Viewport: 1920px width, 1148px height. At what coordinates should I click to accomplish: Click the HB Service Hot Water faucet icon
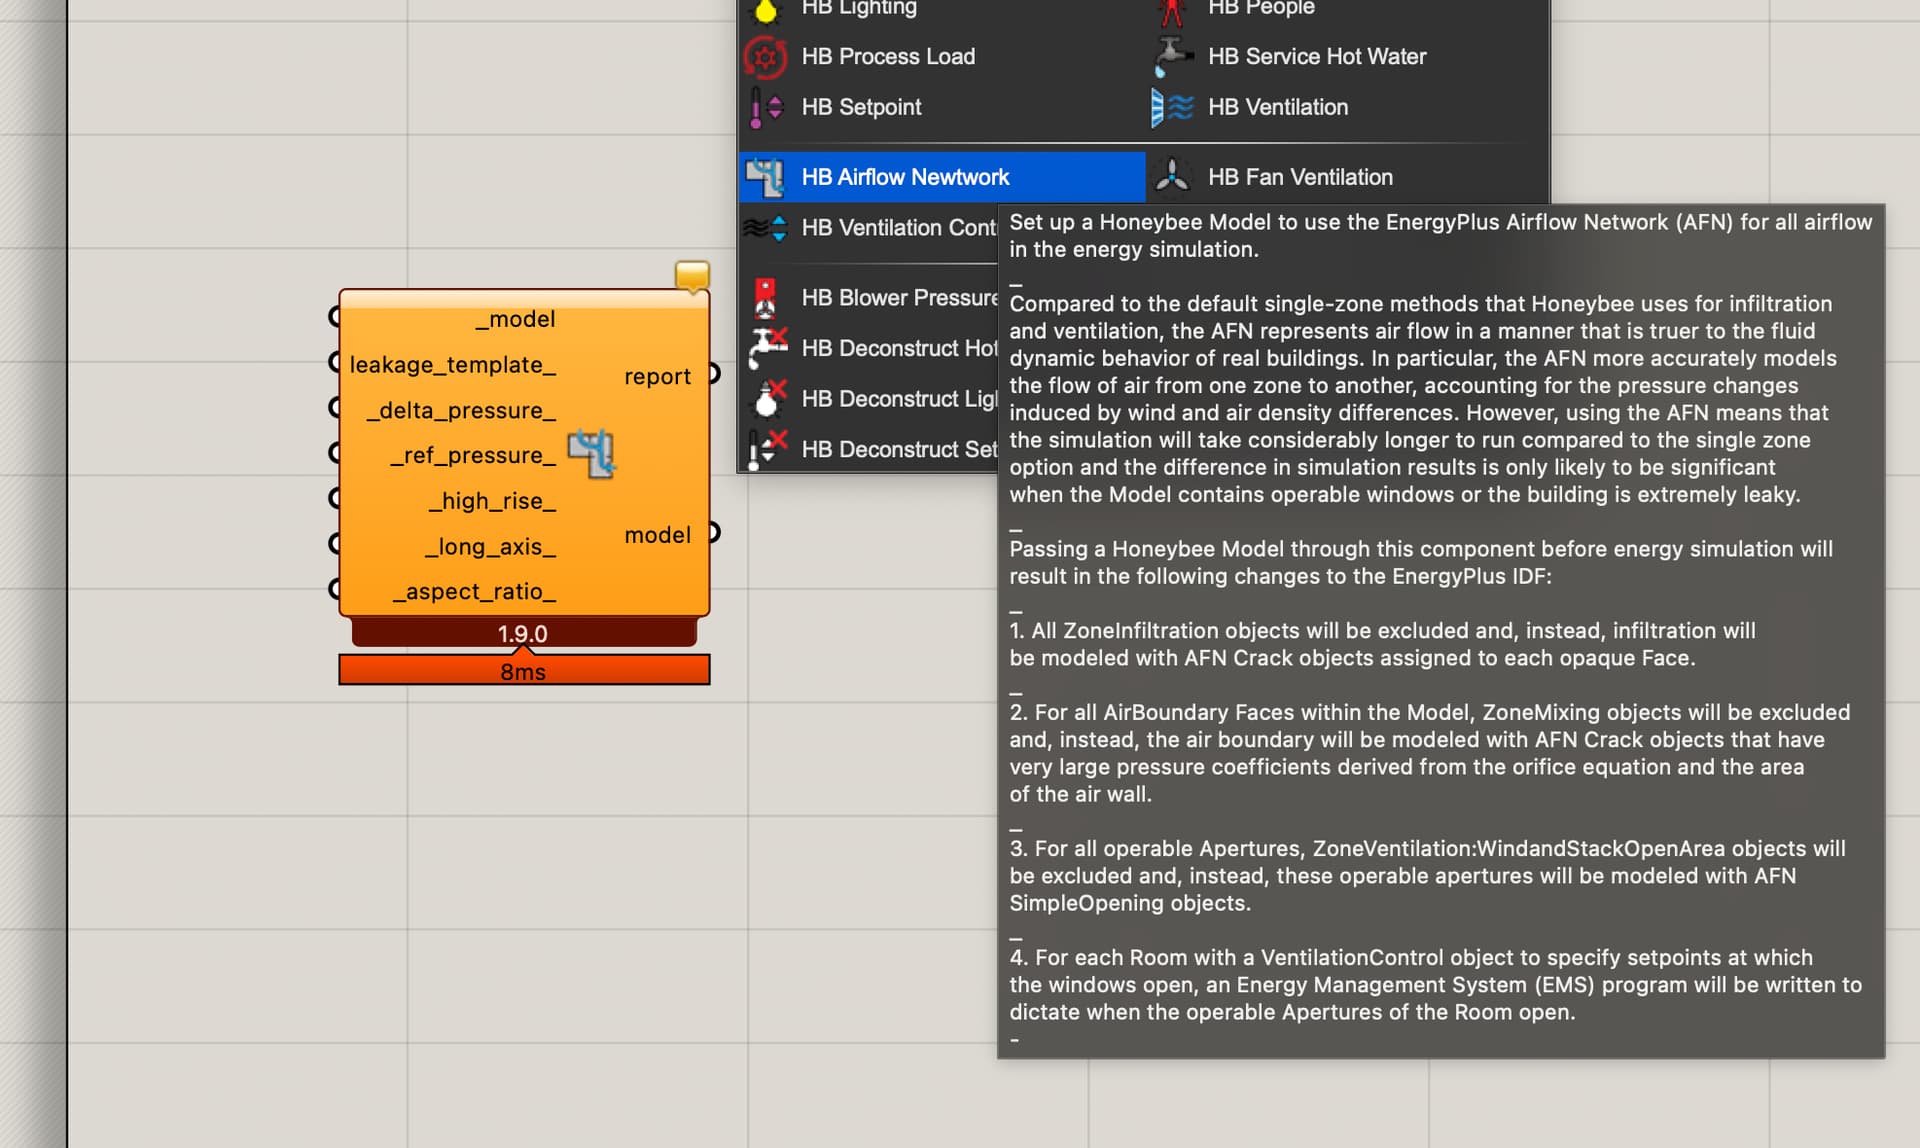(x=1172, y=57)
